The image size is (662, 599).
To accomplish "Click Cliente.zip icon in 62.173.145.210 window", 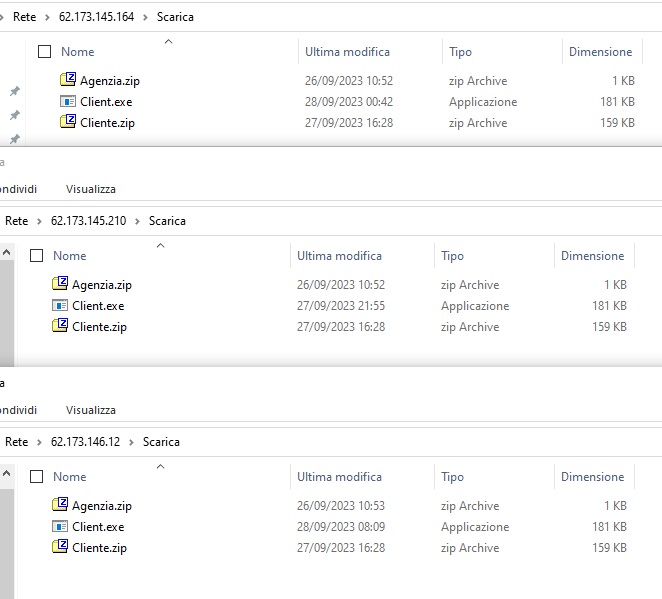I will [60, 325].
